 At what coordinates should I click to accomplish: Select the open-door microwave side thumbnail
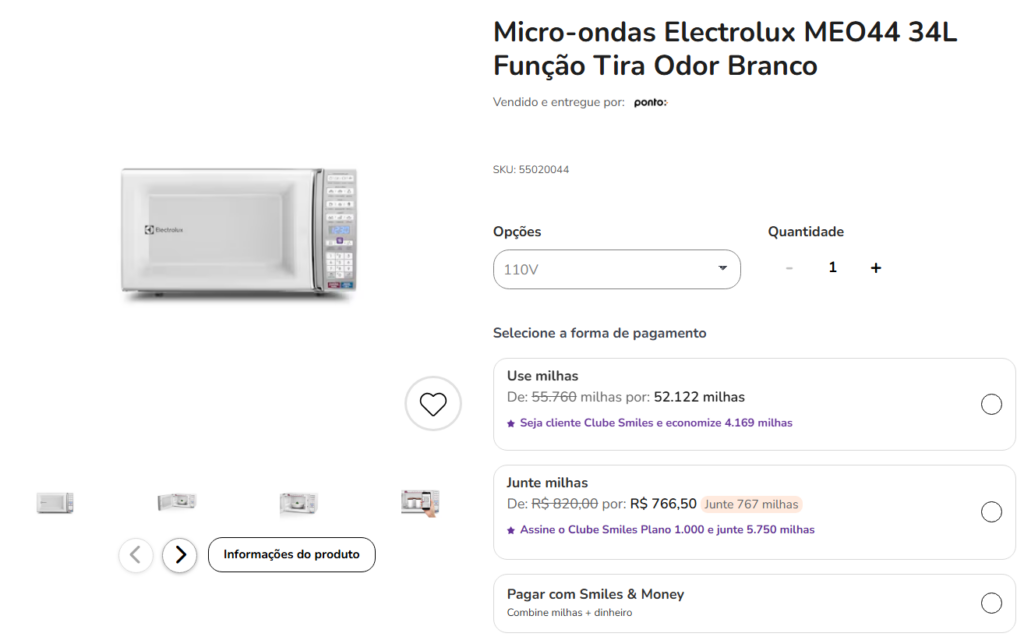[177, 502]
